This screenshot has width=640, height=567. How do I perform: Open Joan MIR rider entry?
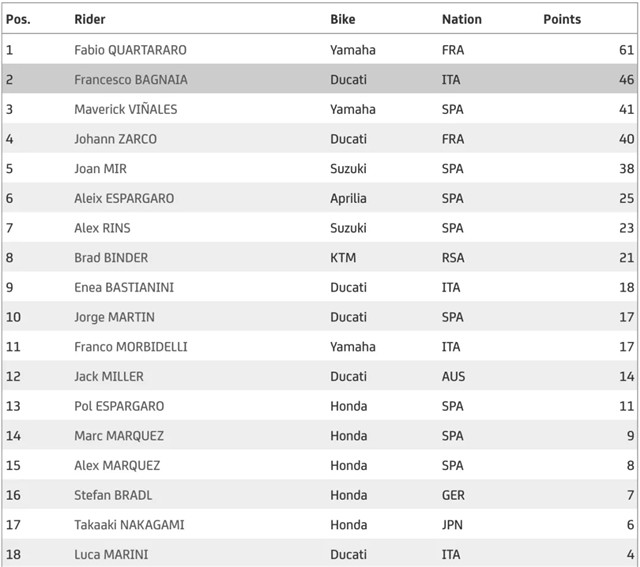click(x=100, y=169)
